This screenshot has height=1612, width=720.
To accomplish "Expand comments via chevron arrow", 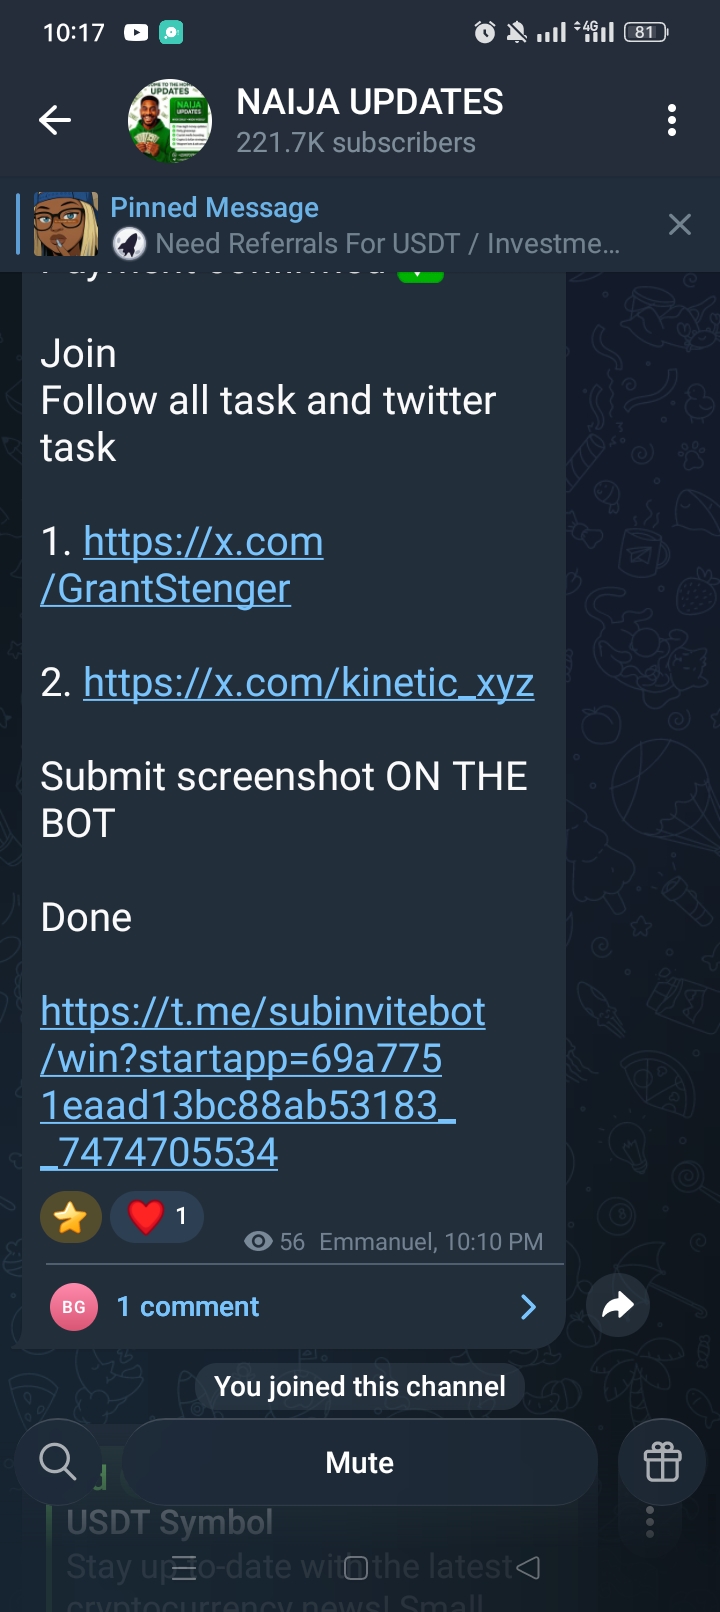I will pyautogui.click(x=529, y=1307).
